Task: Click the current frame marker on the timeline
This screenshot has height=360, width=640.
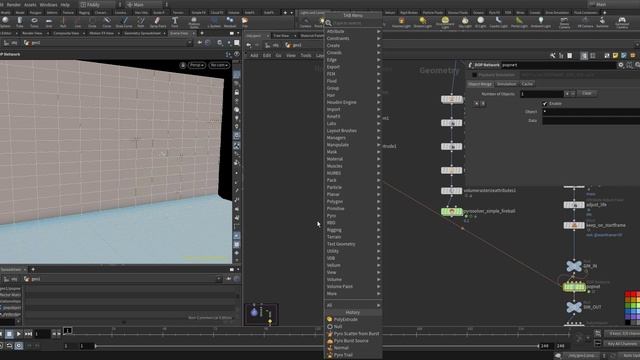Action: point(68,330)
